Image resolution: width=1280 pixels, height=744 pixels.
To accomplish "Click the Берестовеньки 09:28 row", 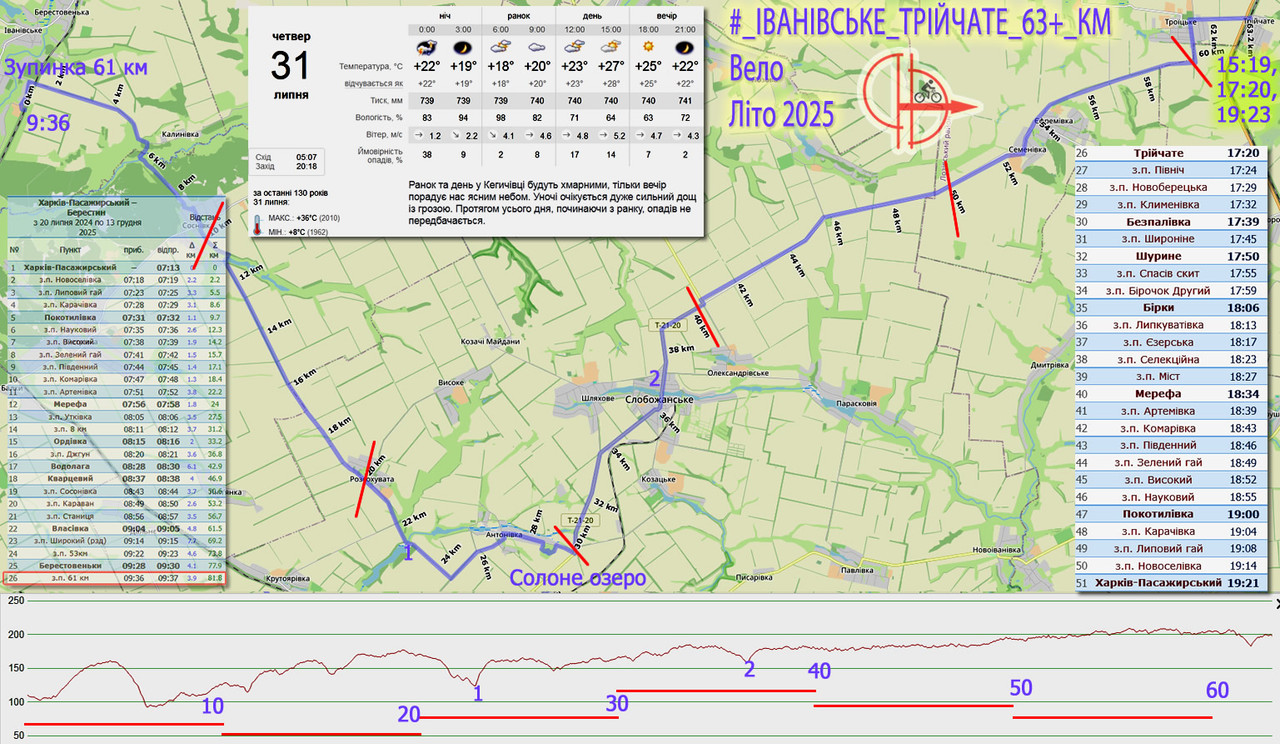I will click(x=115, y=565).
